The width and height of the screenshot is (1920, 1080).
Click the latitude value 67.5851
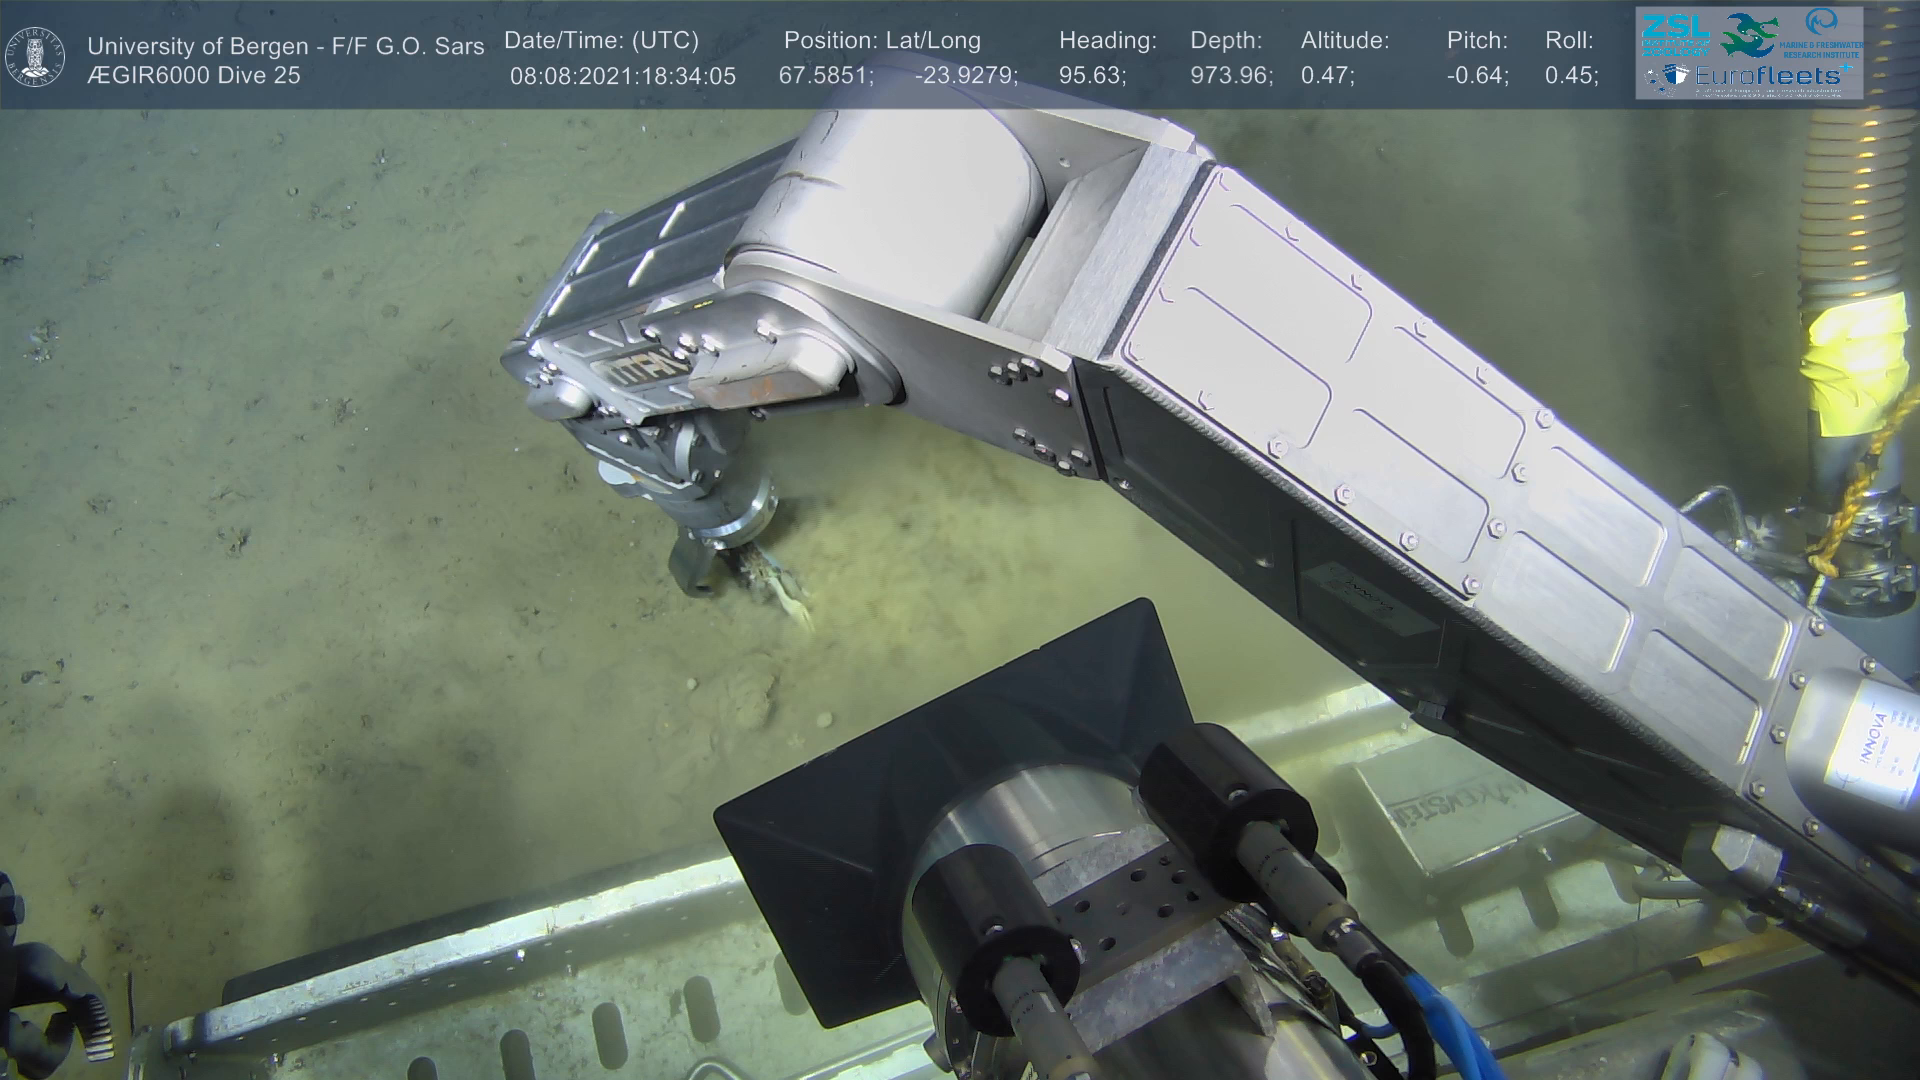coord(825,76)
